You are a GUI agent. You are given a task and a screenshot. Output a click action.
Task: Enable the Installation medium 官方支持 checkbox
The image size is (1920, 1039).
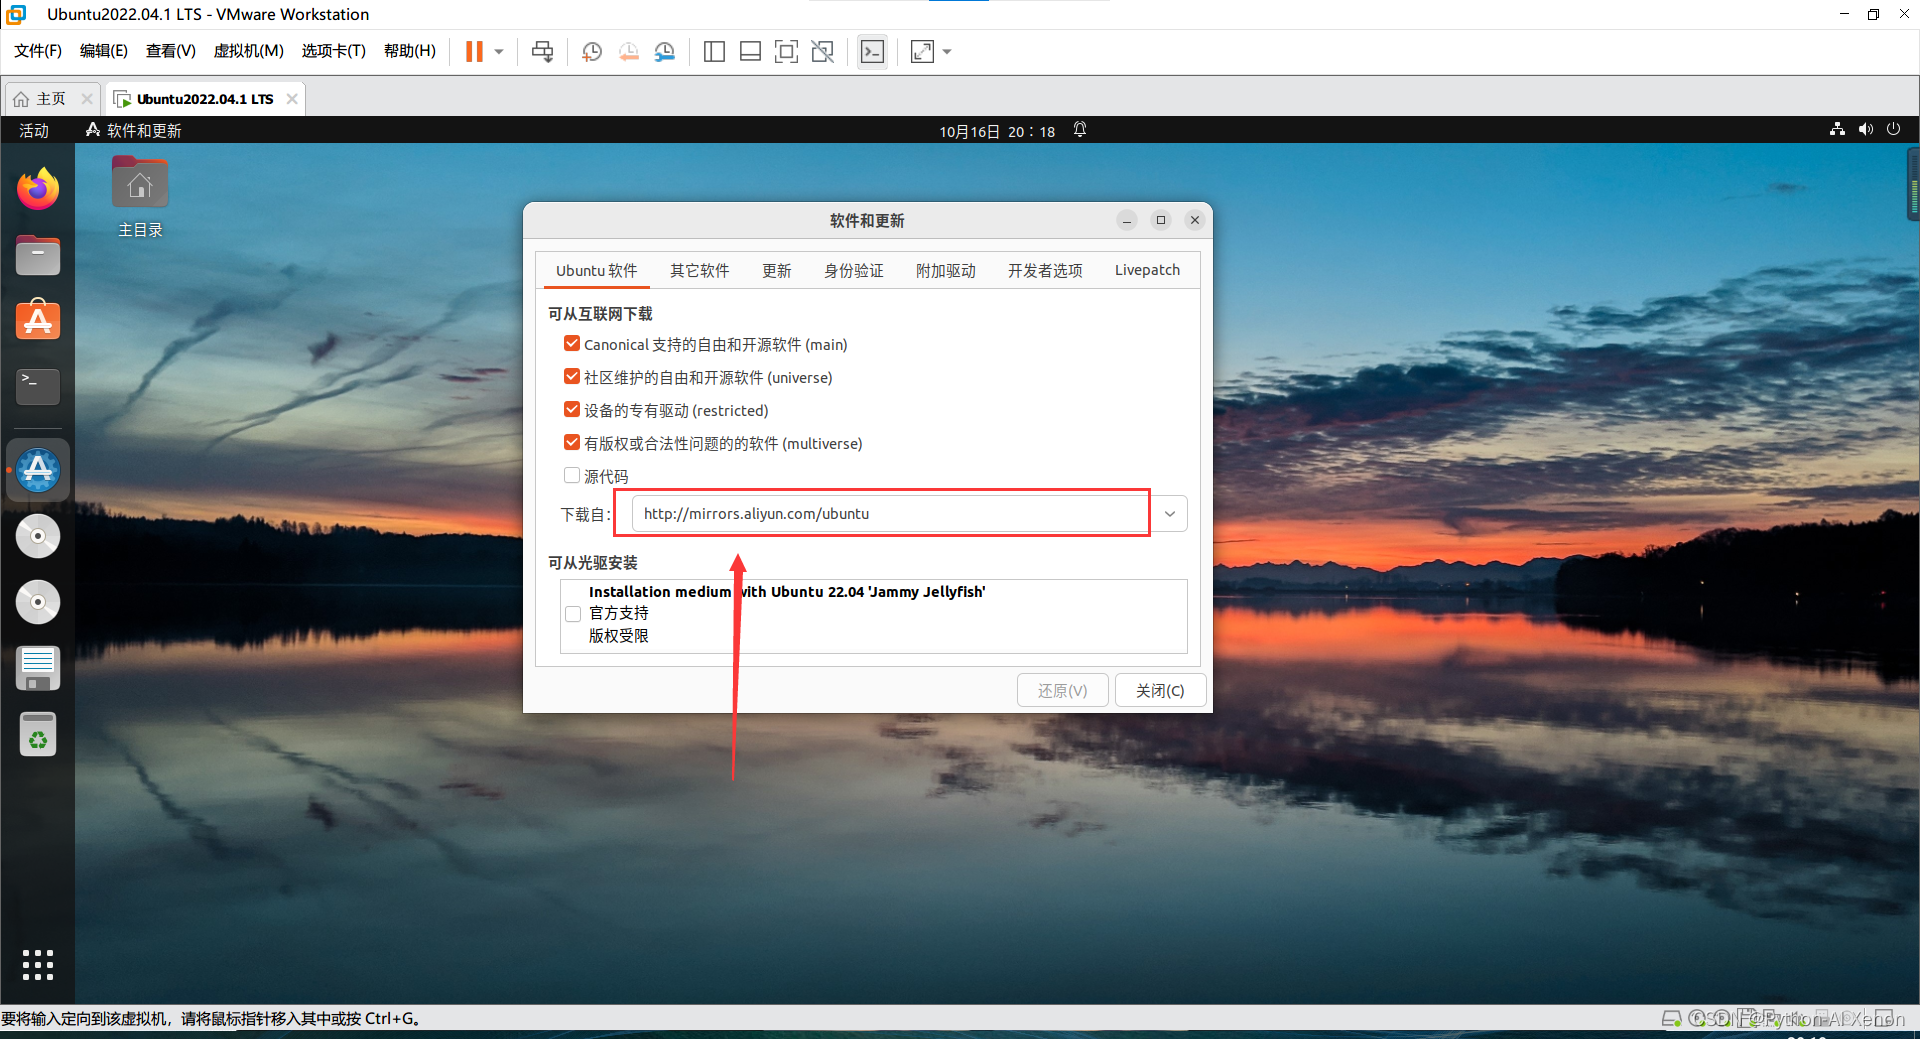coord(573,614)
